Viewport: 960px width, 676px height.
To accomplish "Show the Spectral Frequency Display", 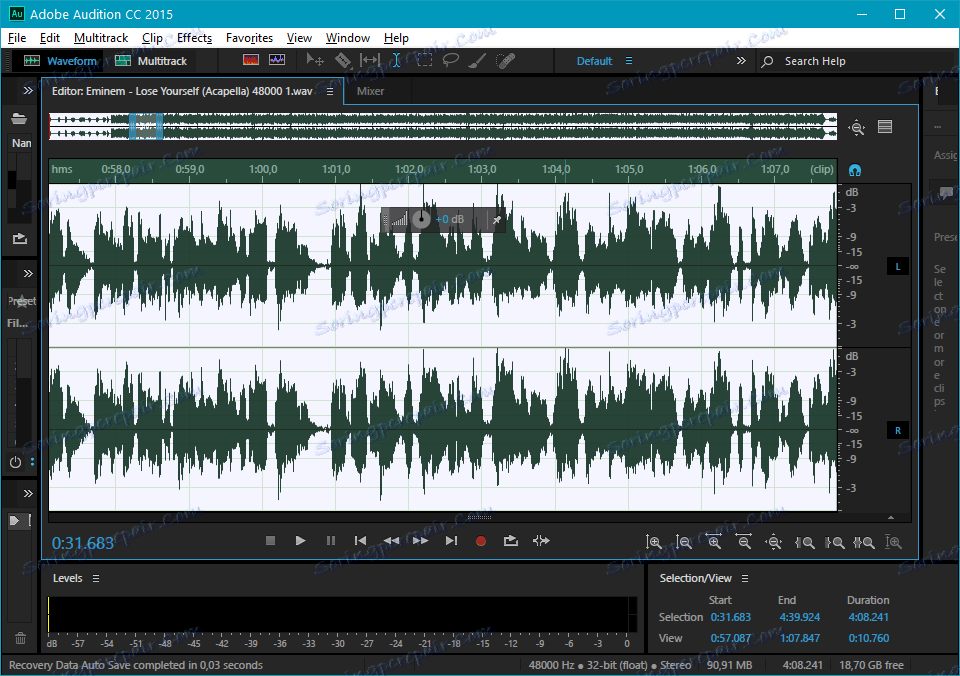I will [x=250, y=61].
